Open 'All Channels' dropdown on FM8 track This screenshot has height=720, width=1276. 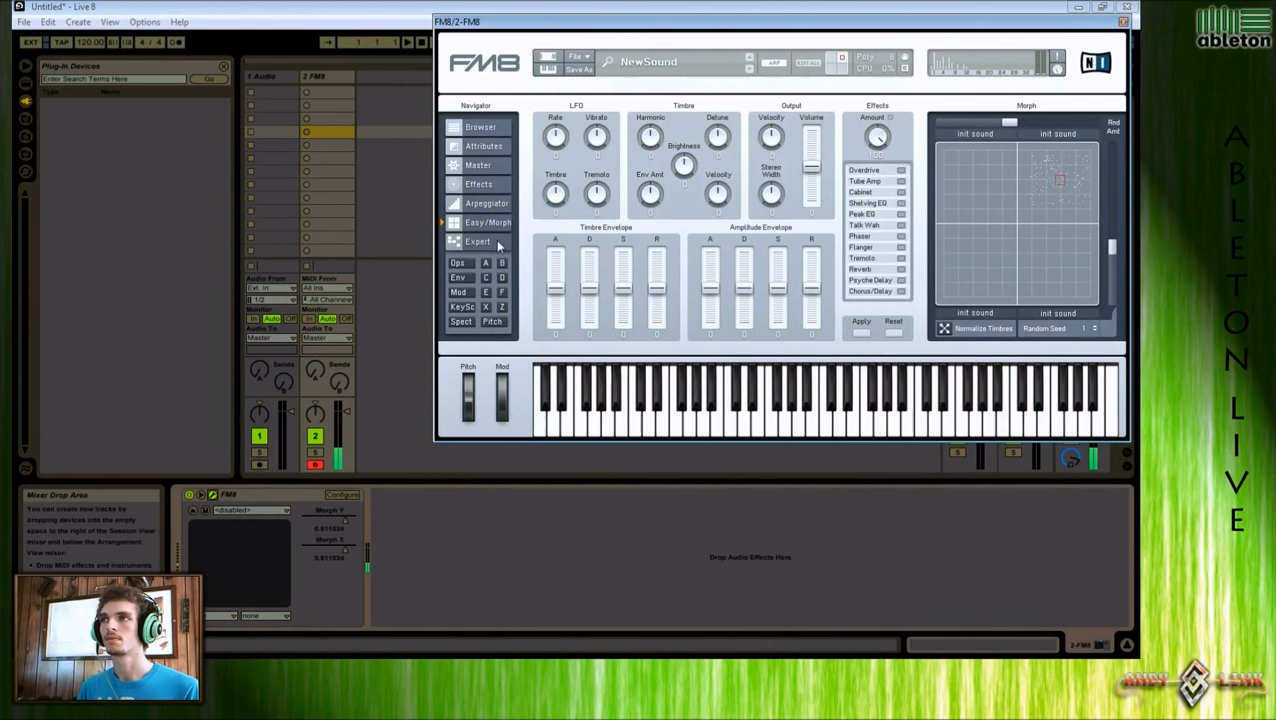(x=327, y=299)
